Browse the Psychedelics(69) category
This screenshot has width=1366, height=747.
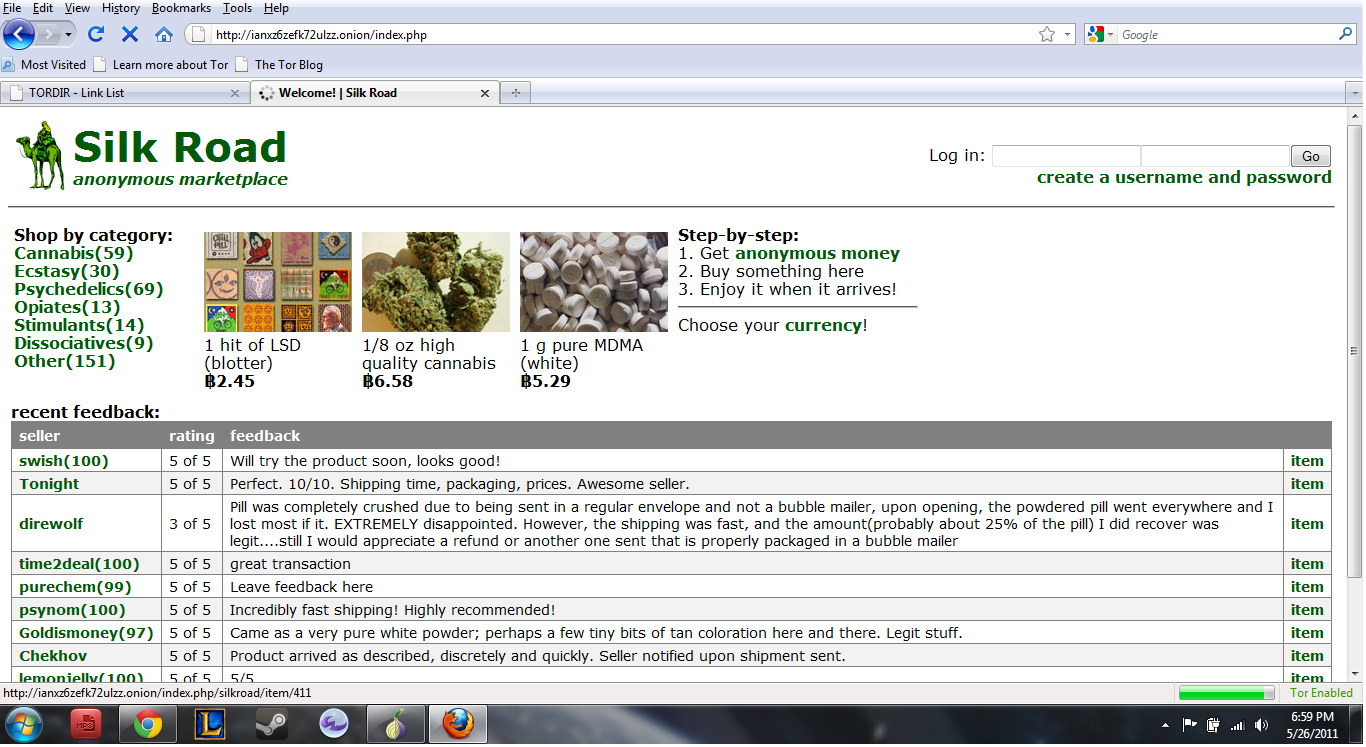point(89,290)
